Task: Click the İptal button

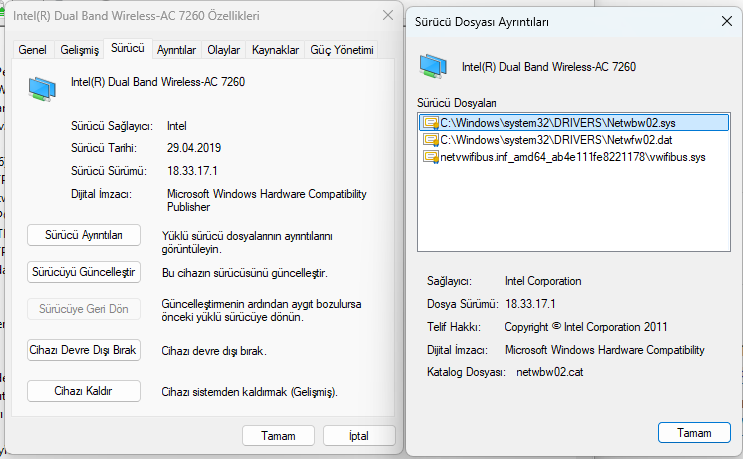Action: tap(359, 436)
